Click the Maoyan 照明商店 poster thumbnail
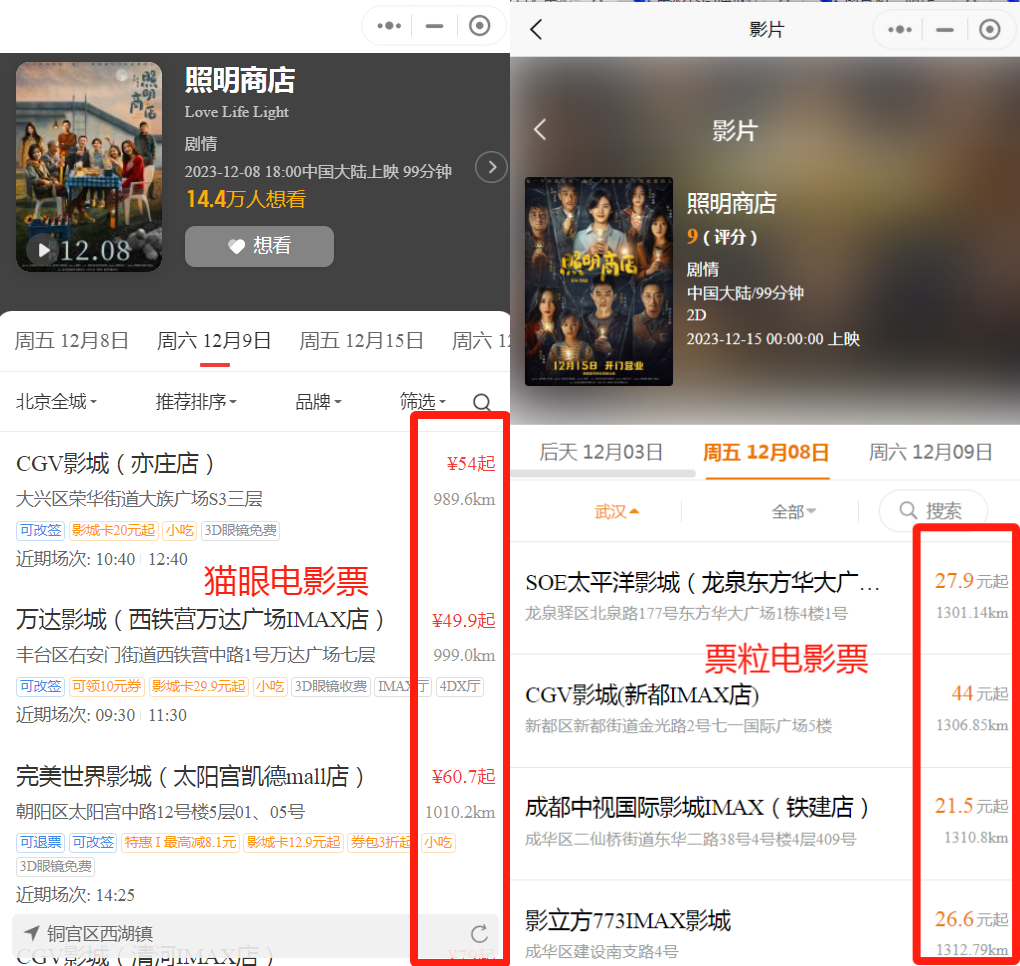1020x966 pixels. click(89, 167)
